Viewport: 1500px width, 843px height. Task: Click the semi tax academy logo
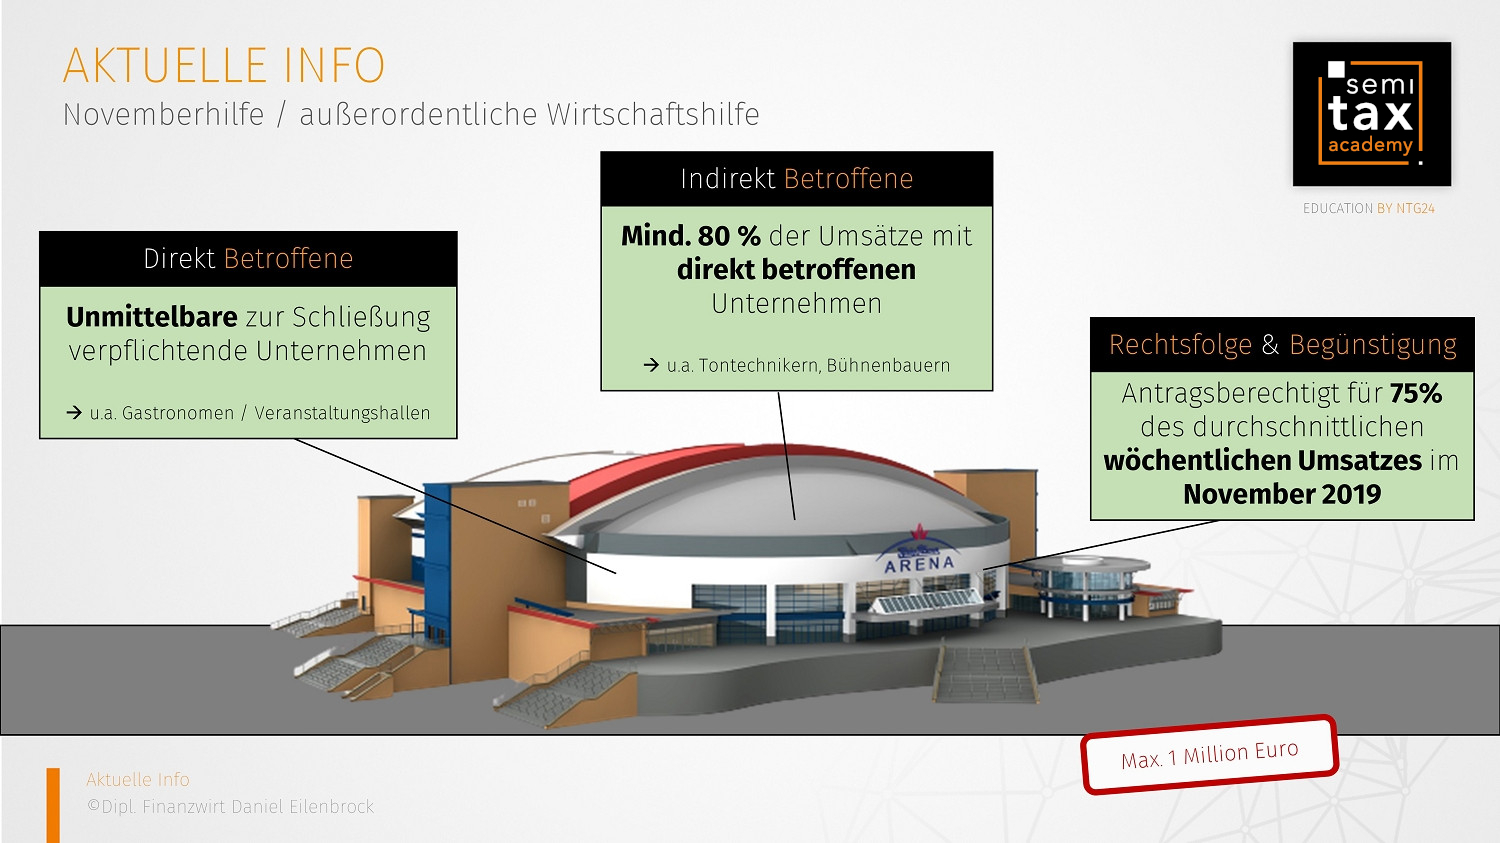click(x=1371, y=114)
